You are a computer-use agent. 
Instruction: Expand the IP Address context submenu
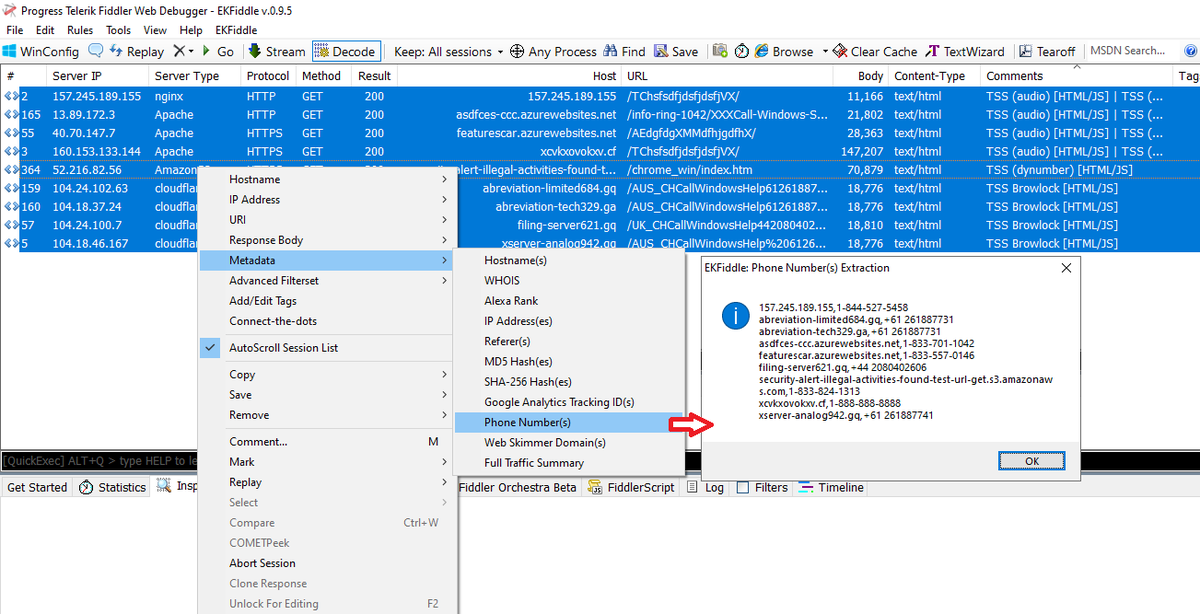(327, 199)
